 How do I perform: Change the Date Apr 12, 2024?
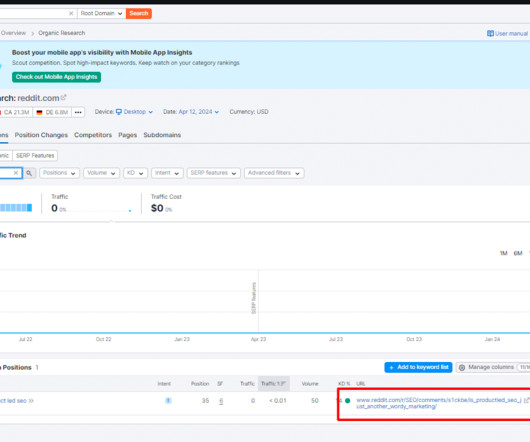(198, 112)
